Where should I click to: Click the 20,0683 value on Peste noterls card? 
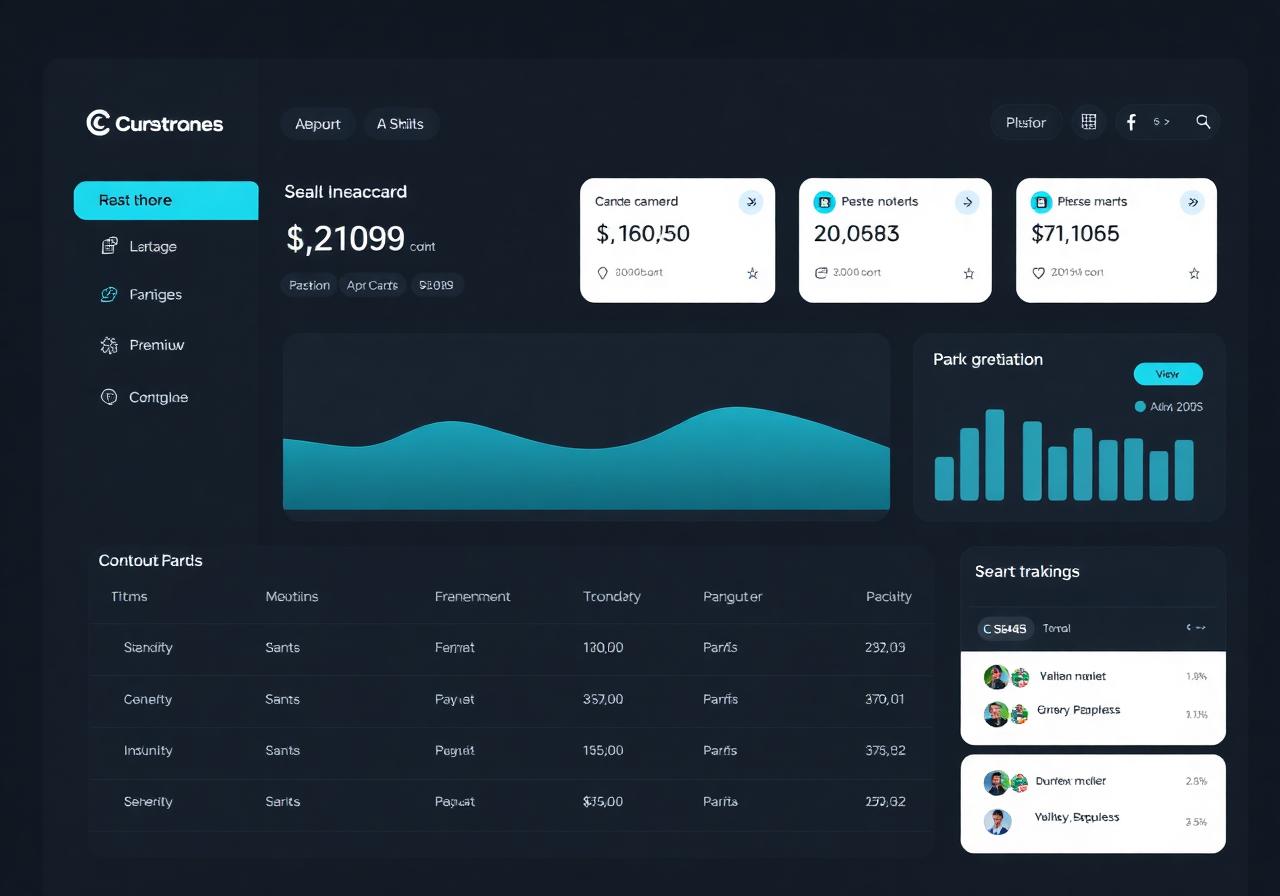point(856,234)
